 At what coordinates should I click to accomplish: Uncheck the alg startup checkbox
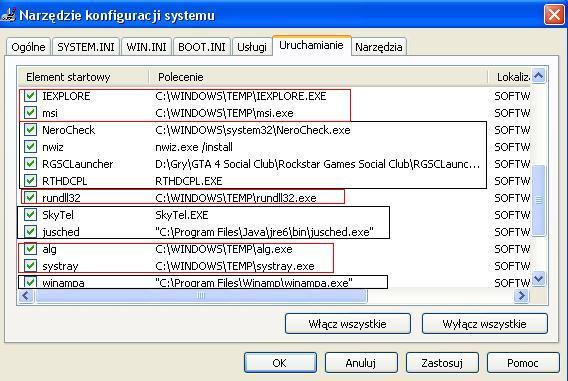pyautogui.click(x=30, y=249)
